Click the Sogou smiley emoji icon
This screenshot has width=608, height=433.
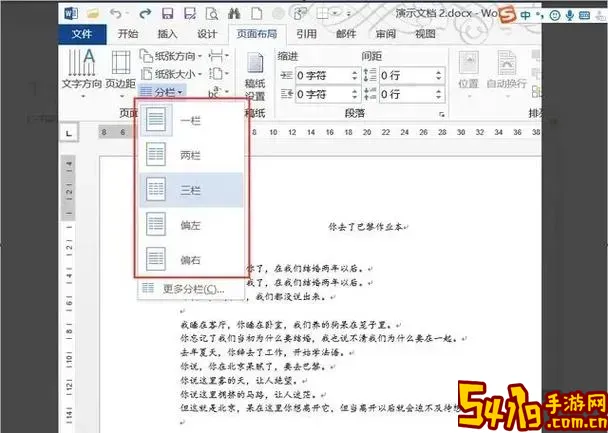click(x=555, y=15)
